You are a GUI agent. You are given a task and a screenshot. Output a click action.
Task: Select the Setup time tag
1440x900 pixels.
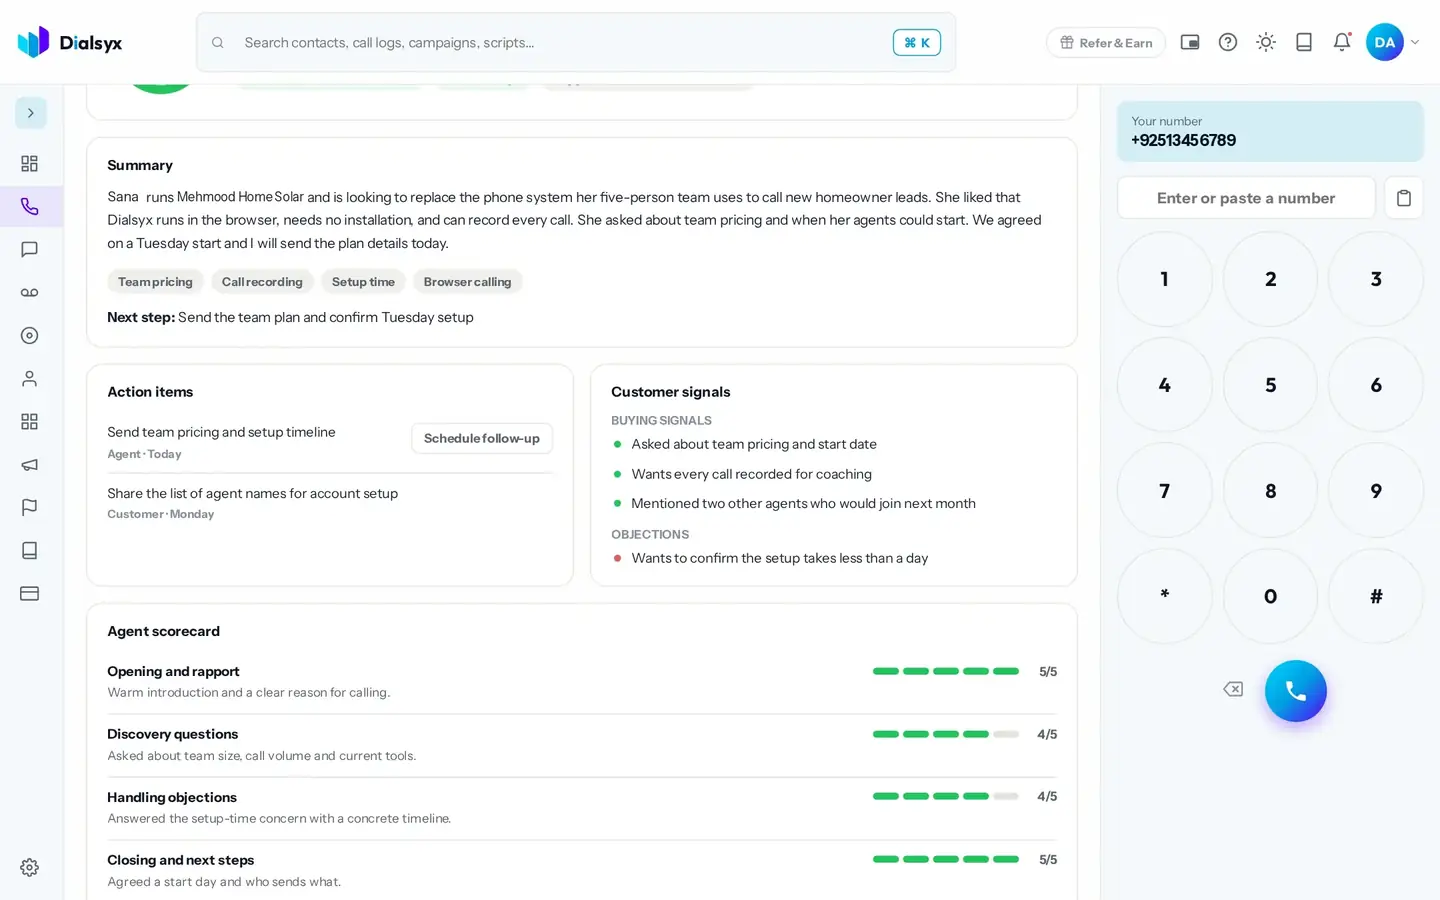(363, 282)
